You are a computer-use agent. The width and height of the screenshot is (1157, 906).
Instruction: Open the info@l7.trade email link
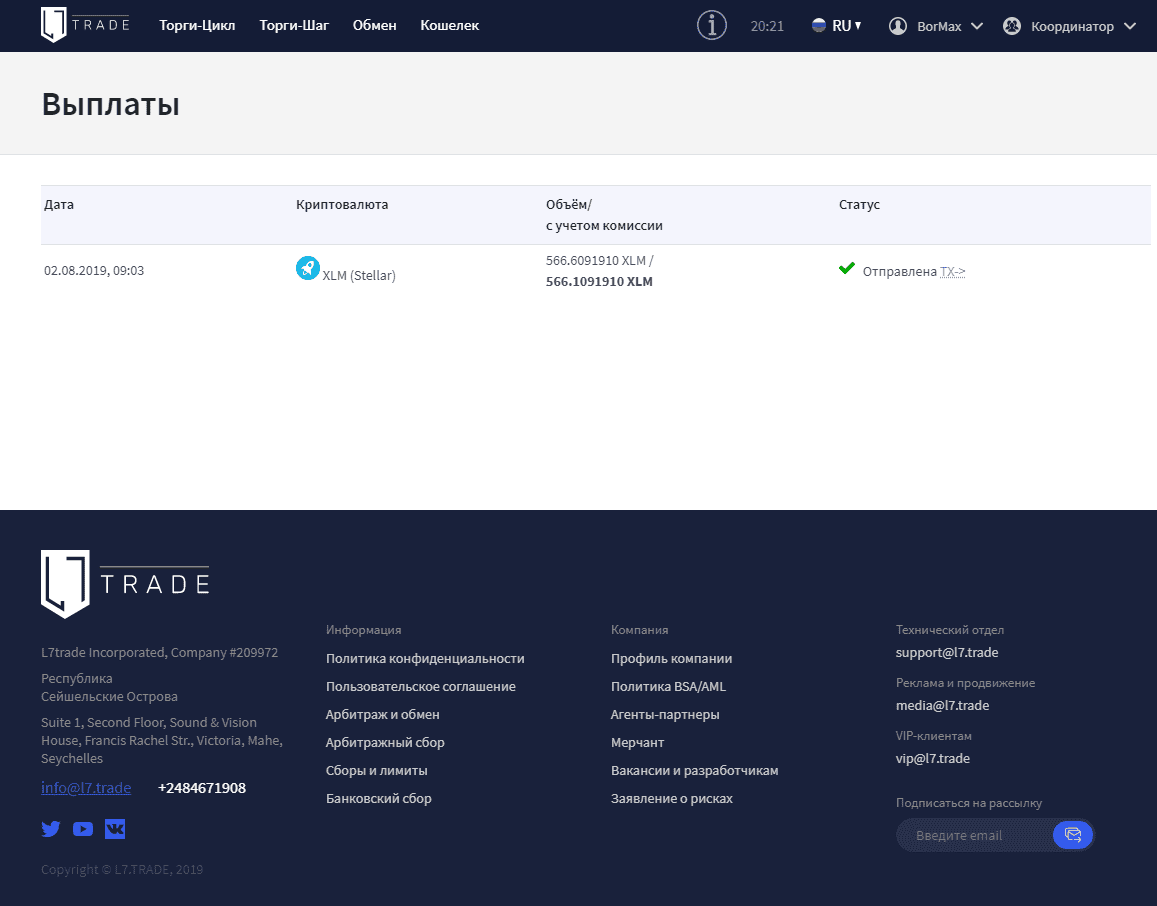point(86,787)
